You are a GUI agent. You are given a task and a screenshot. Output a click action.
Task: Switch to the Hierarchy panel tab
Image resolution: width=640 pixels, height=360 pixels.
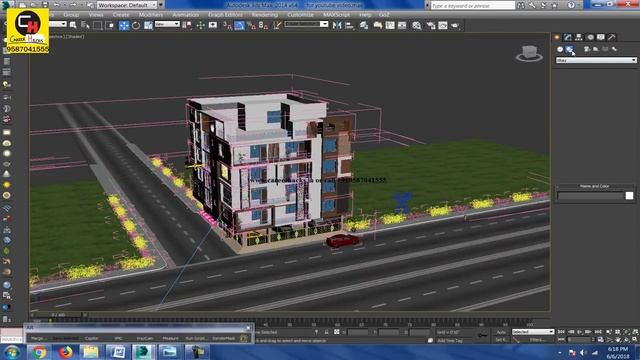coord(579,37)
